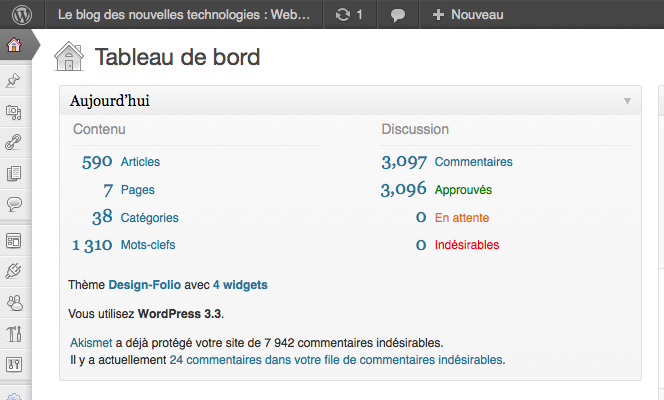Open the Links menu chain icon
This screenshot has height=400, width=664.
[x=14, y=143]
